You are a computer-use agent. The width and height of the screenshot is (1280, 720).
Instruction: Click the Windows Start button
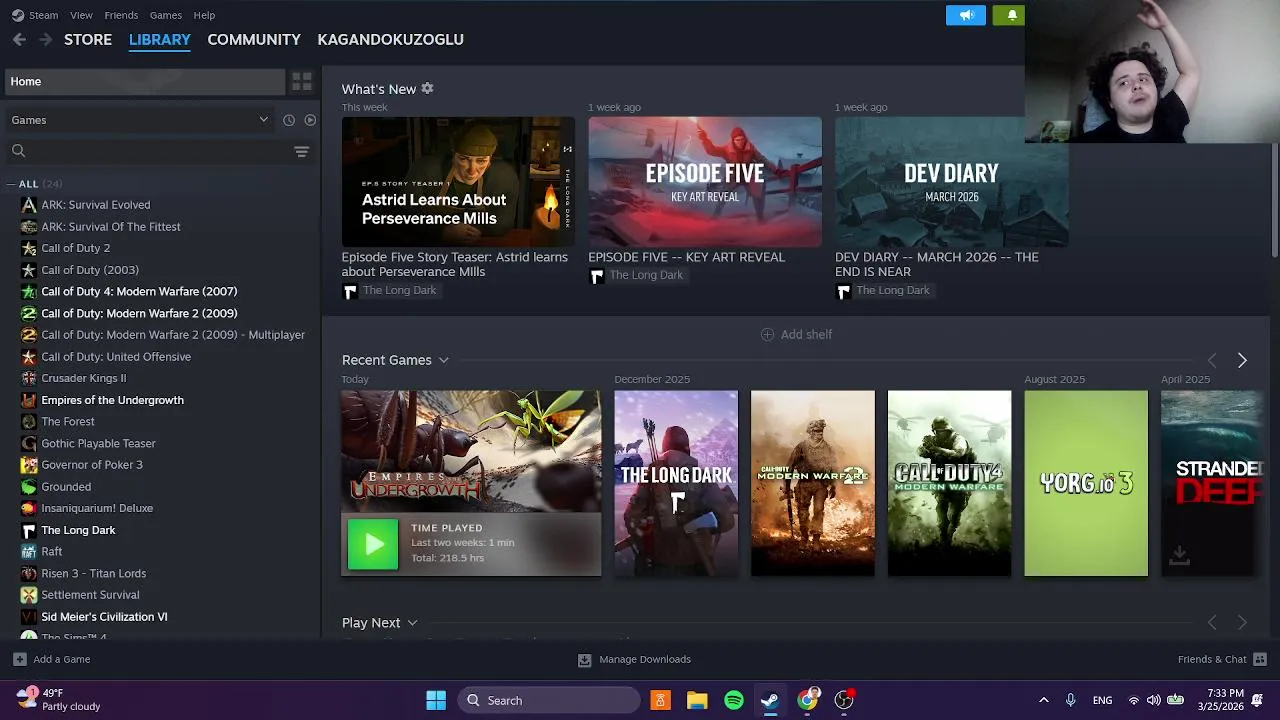(436, 700)
